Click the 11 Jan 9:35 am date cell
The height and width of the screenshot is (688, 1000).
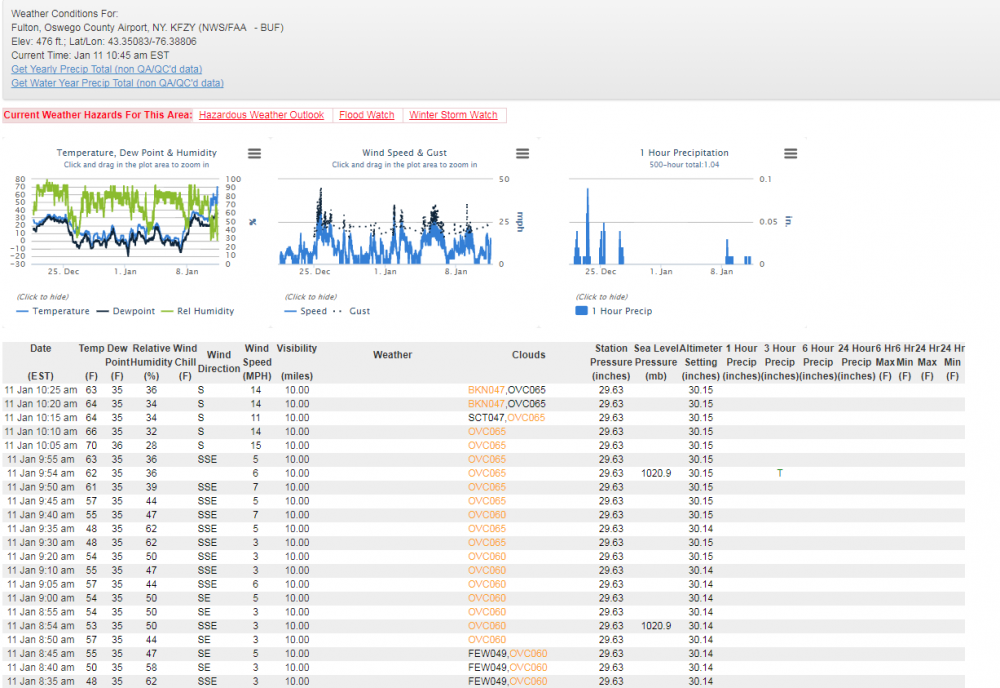[41, 529]
